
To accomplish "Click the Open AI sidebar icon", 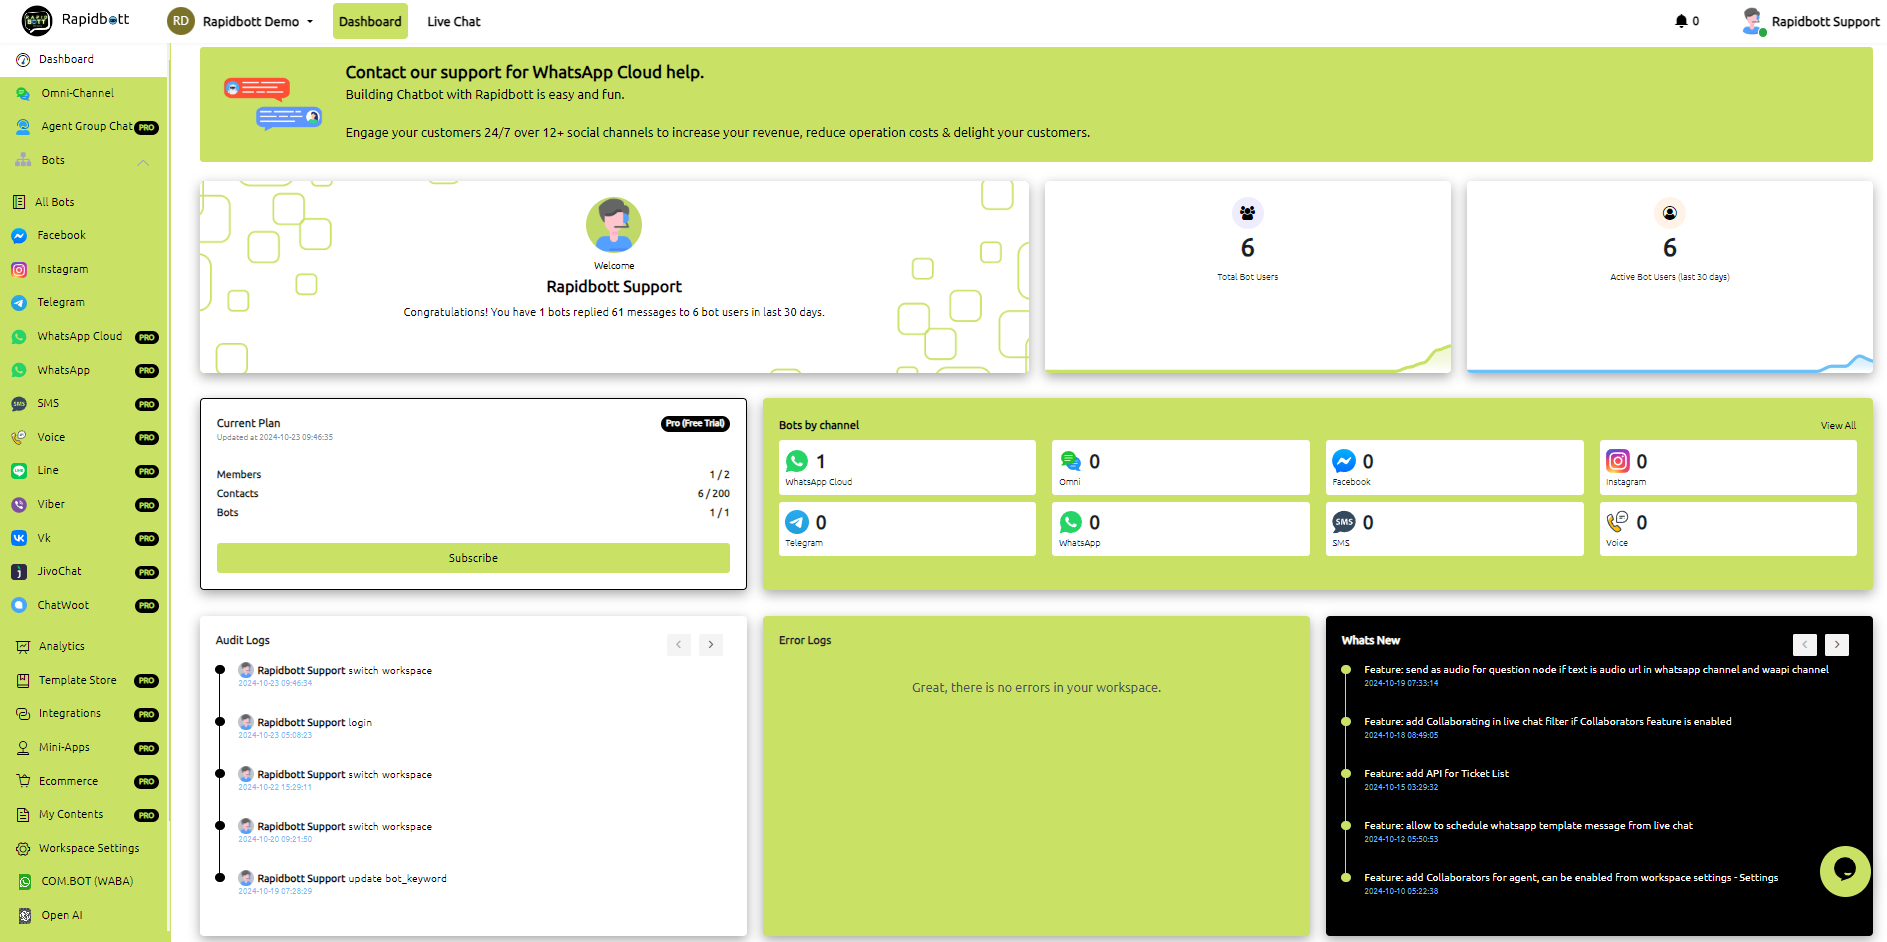I will pyautogui.click(x=25, y=915).
